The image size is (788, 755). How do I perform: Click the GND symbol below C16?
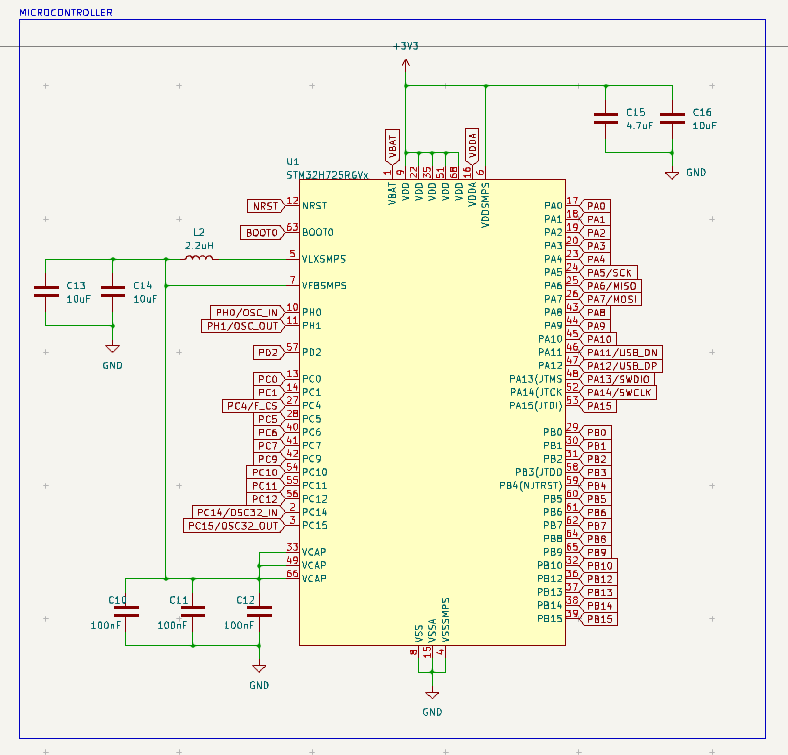tap(672, 175)
